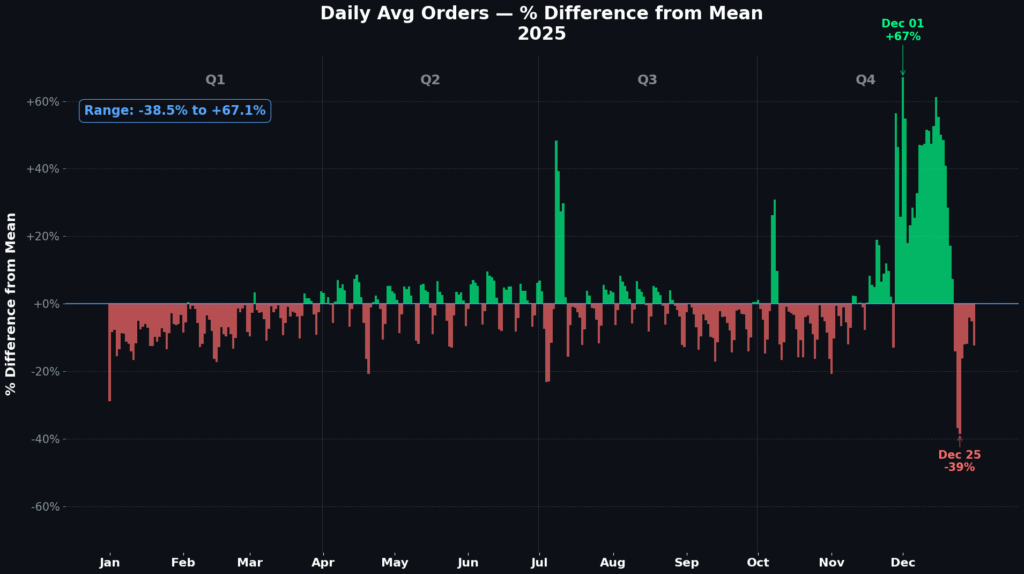Click the Q3 quarter label
The height and width of the screenshot is (574, 1024).
647,79
